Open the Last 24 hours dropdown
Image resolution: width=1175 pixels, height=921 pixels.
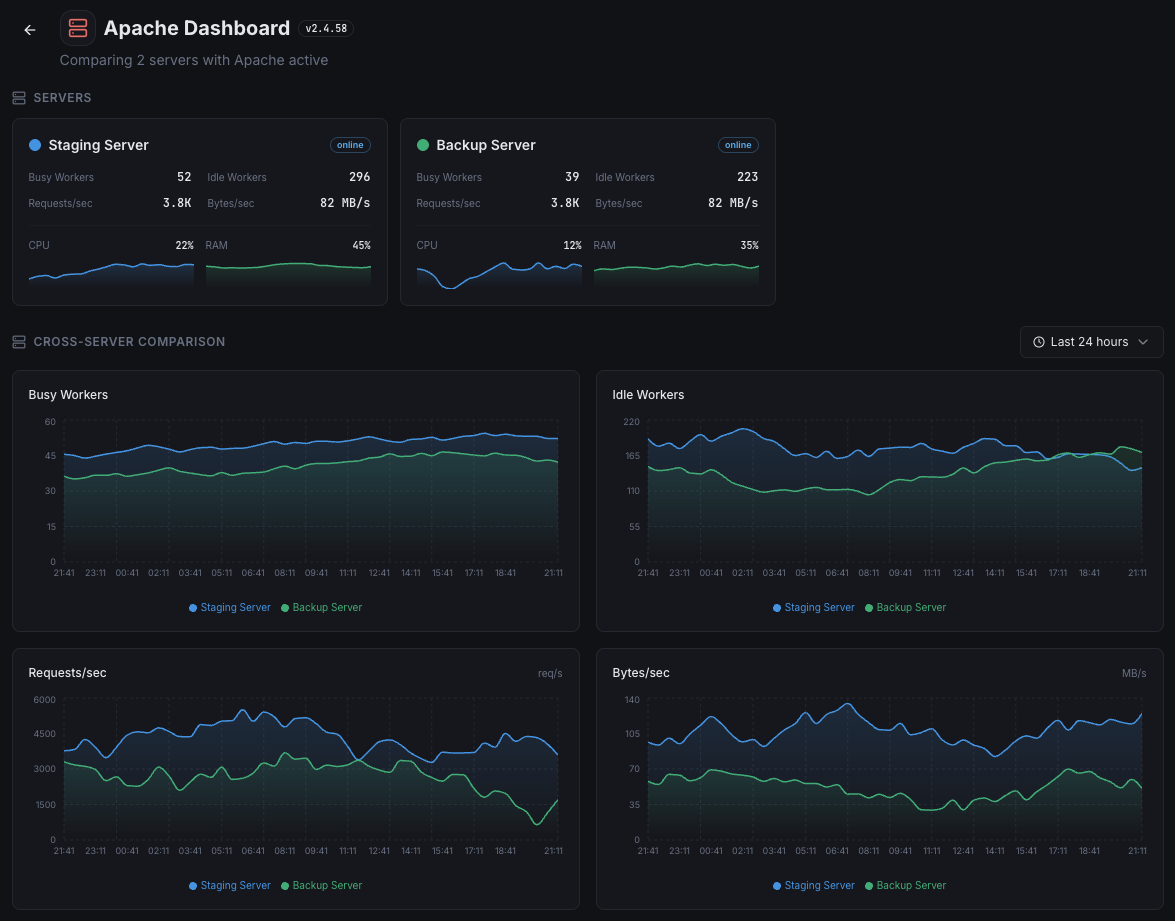point(1091,341)
